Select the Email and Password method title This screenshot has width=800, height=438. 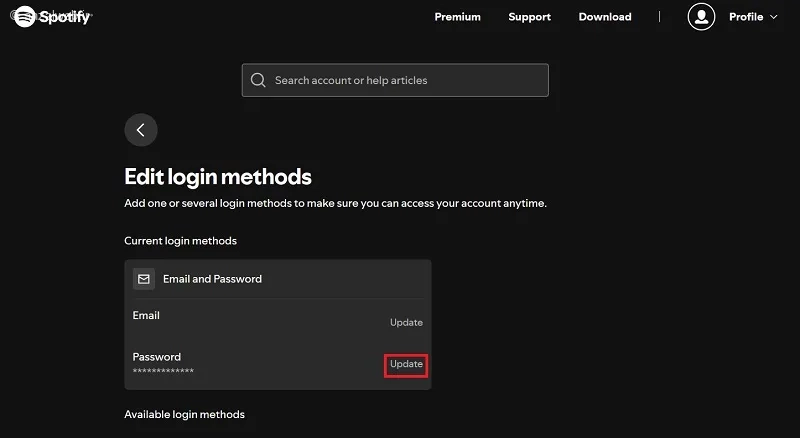[212, 279]
